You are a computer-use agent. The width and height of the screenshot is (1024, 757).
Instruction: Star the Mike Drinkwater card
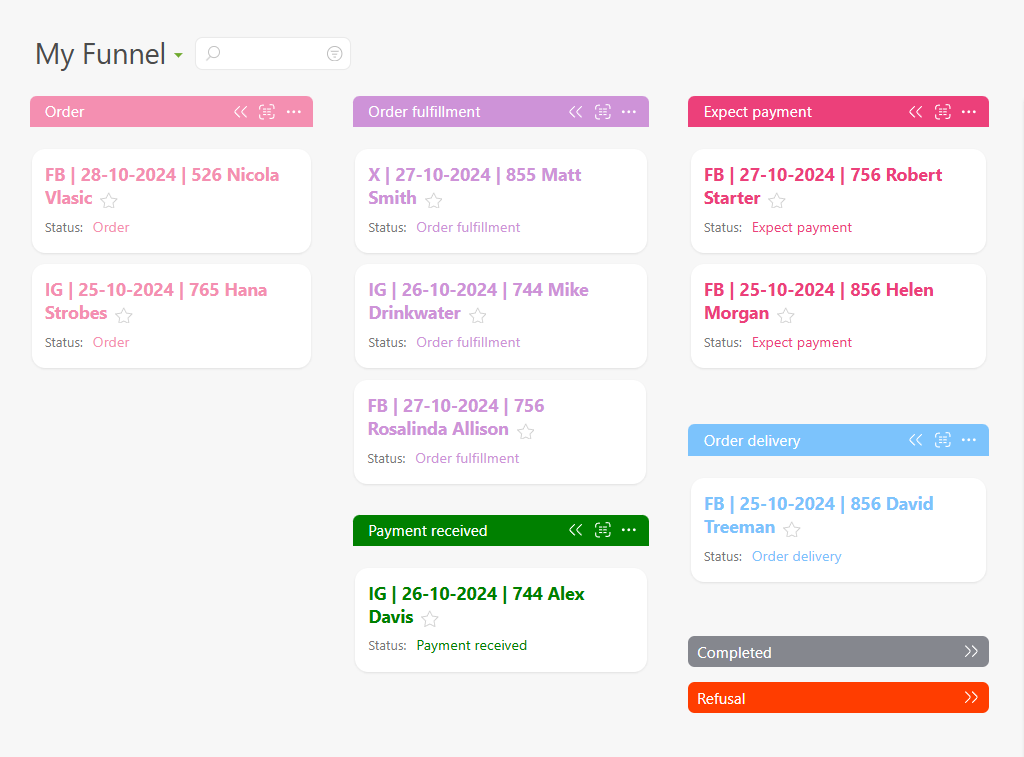pos(478,315)
